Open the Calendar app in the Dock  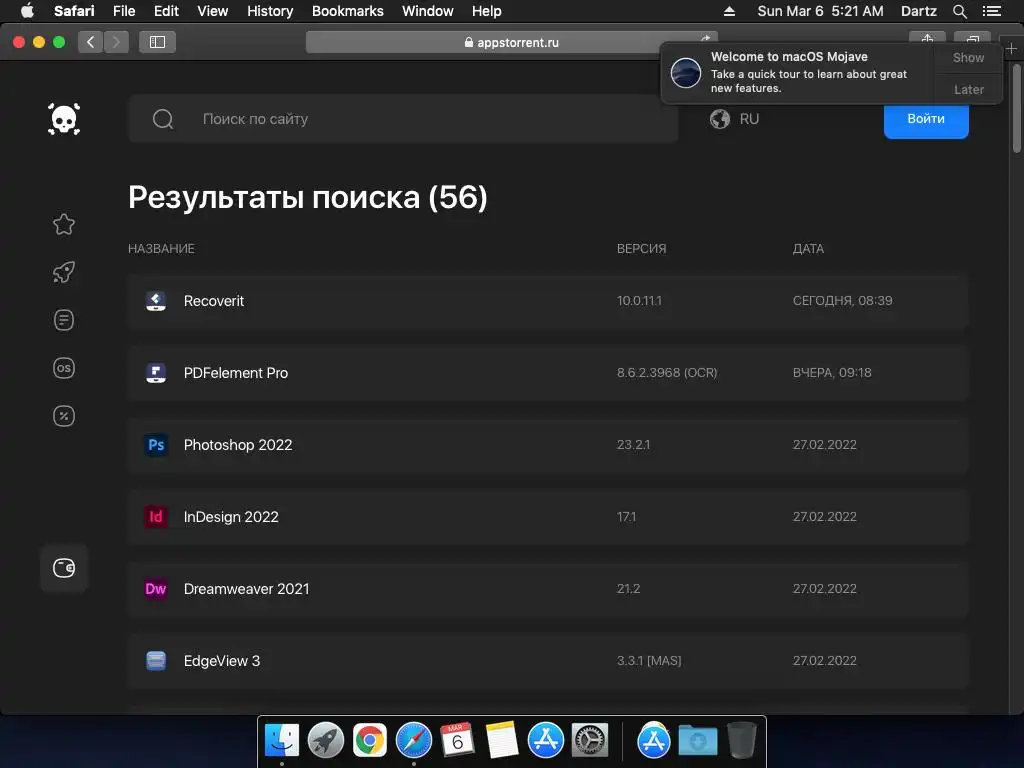click(457, 741)
